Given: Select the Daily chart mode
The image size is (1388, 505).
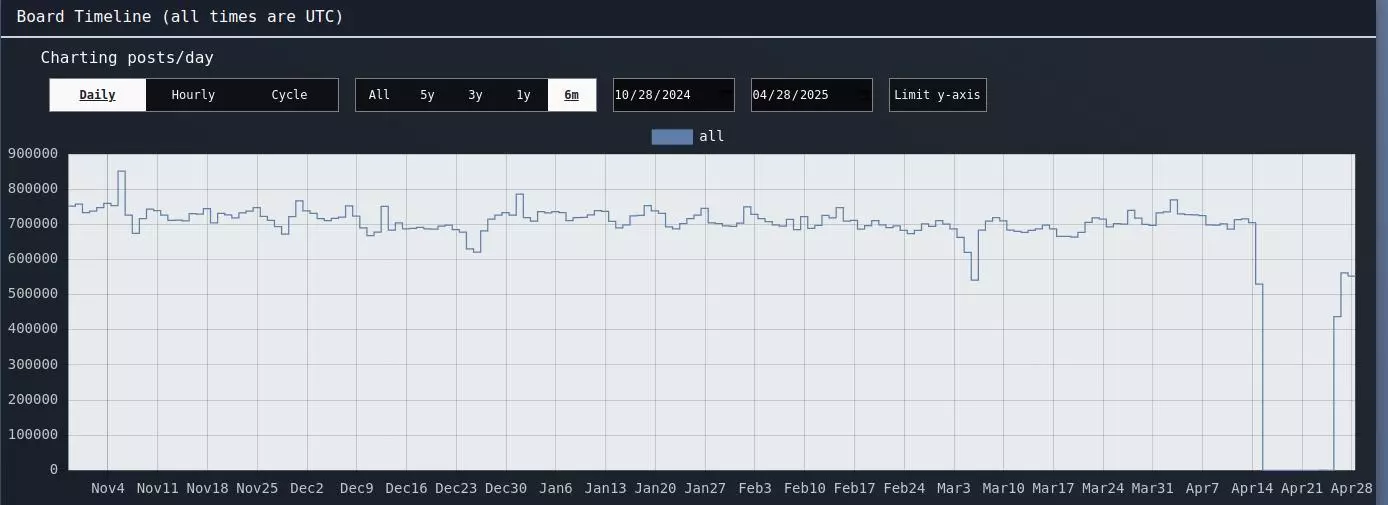Looking at the screenshot, I should click(x=98, y=95).
